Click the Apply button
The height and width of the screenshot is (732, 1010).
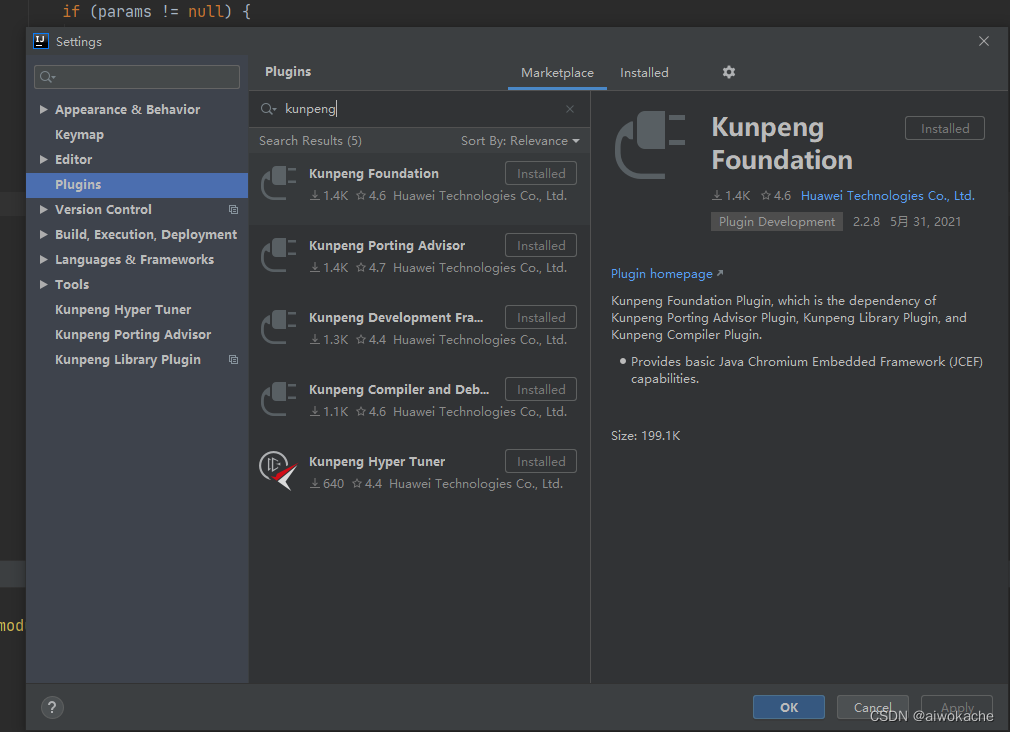pos(957,708)
